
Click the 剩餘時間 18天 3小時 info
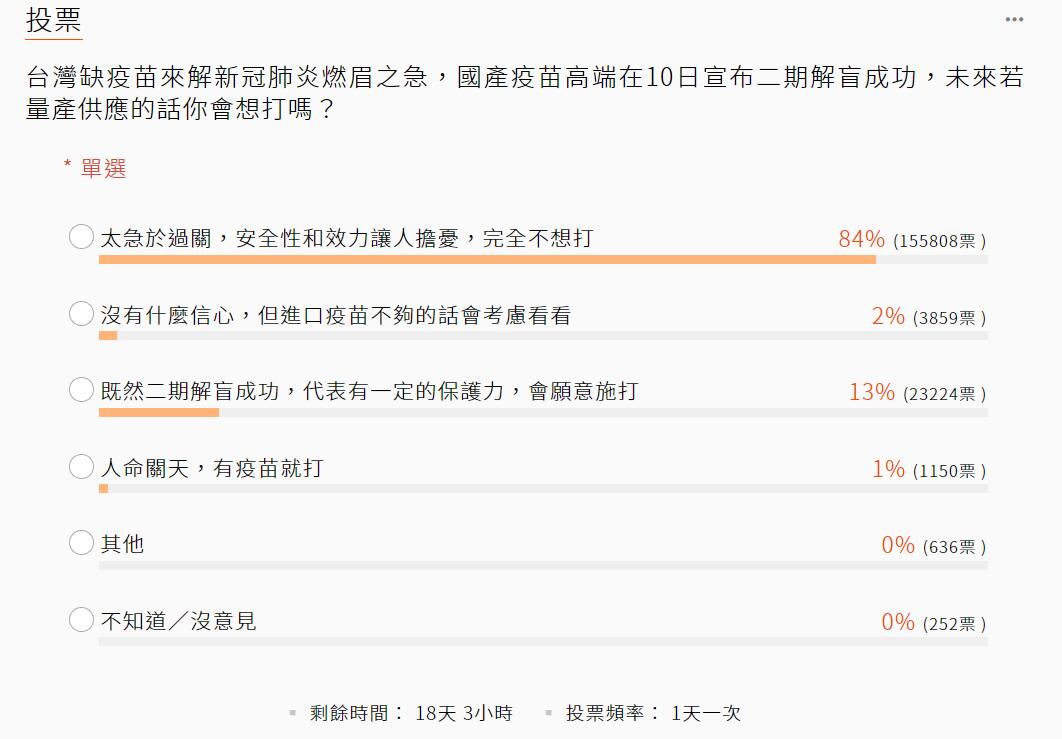tap(410, 713)
